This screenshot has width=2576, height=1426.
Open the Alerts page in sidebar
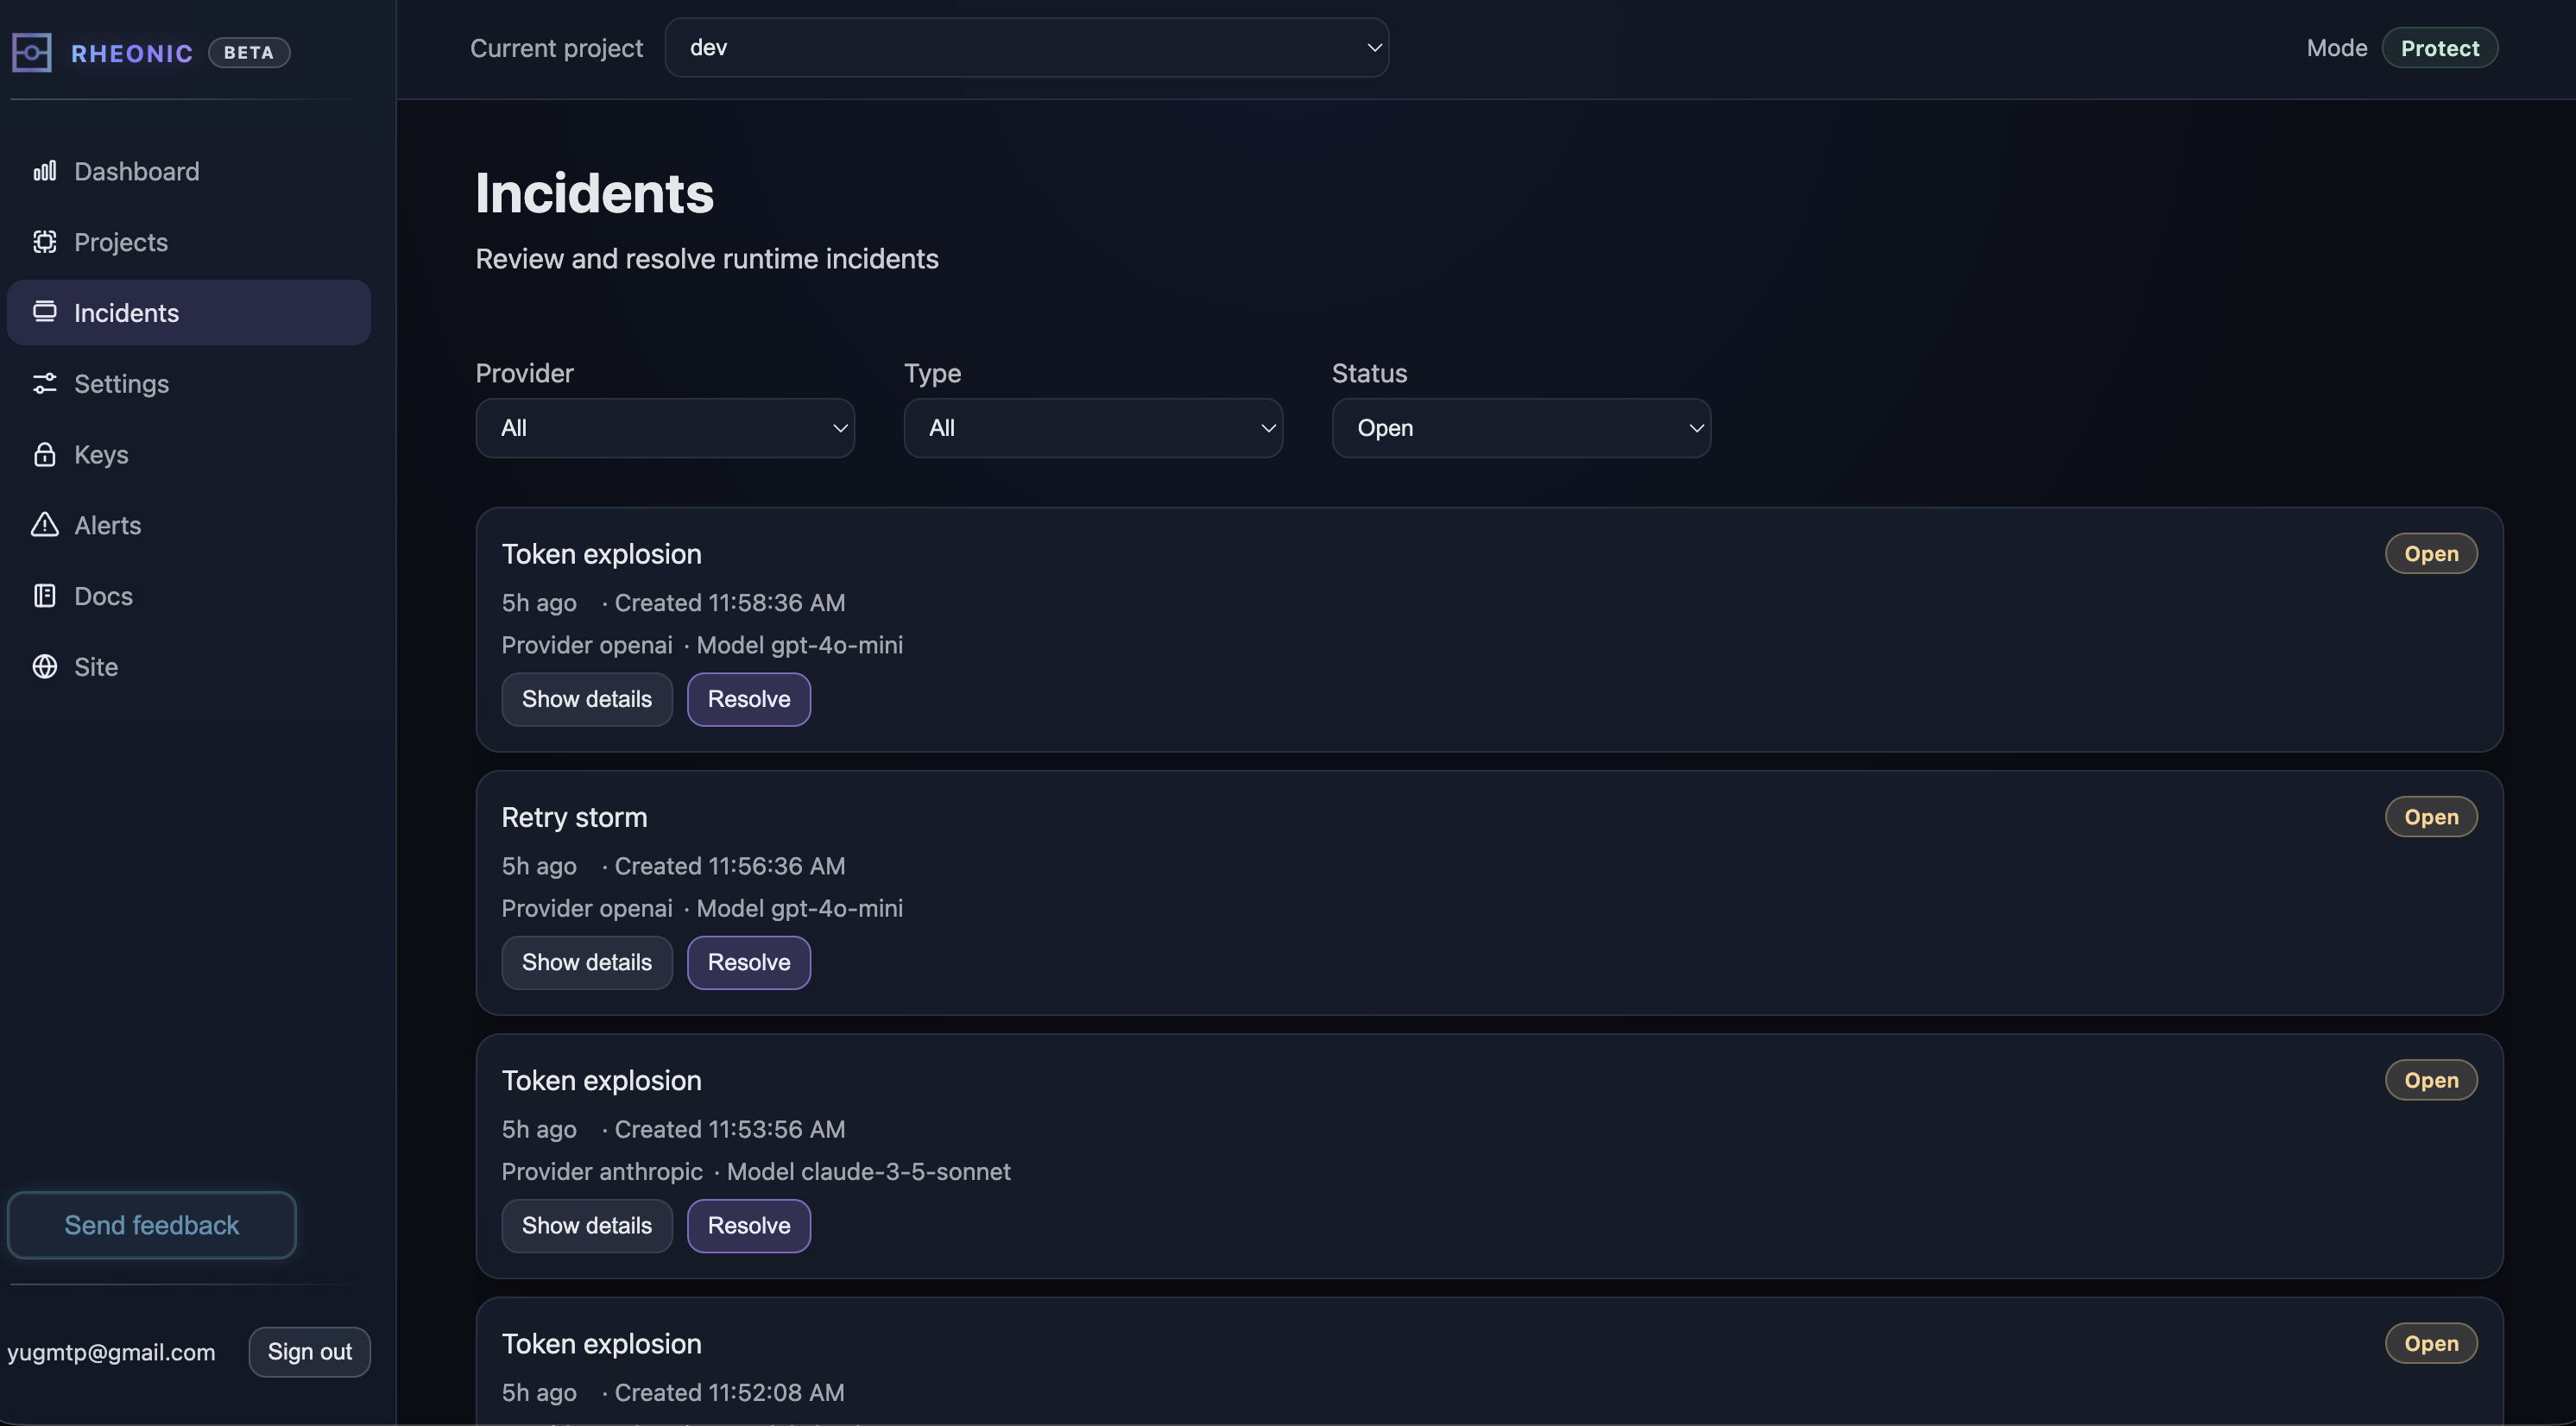[x=107, y=525]
